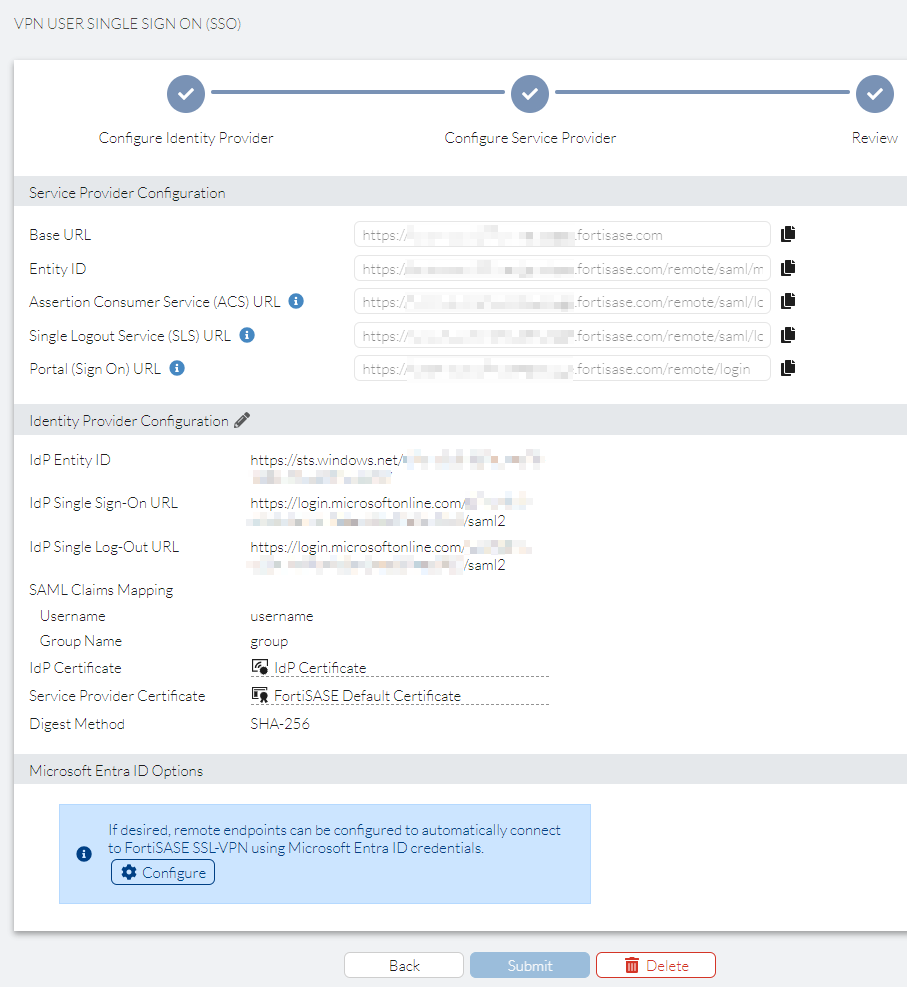Copy the Single Logout Service URL
Viewport: 907px width, 987px height.
[x=787, y=334]
